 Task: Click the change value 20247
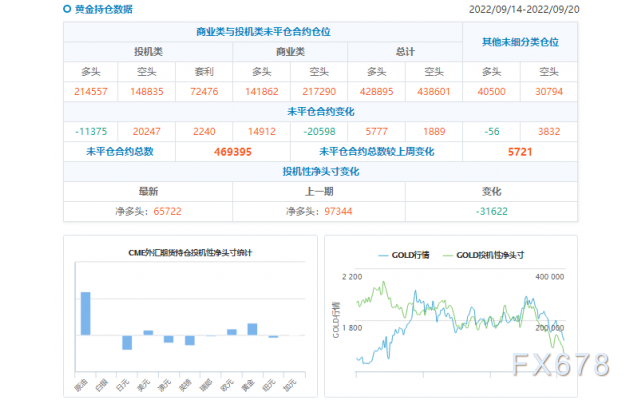click(x=147, y=132)
